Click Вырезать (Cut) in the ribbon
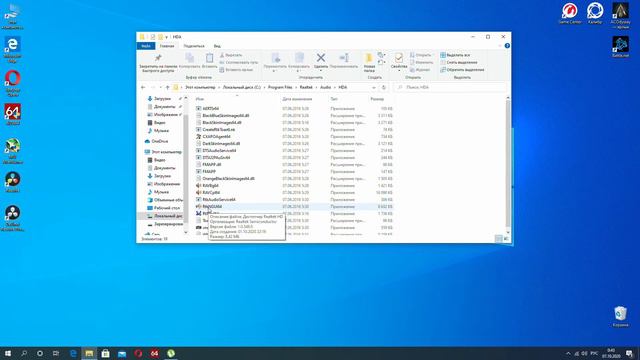This screenshot has width=640, height=360. [231, 55]
